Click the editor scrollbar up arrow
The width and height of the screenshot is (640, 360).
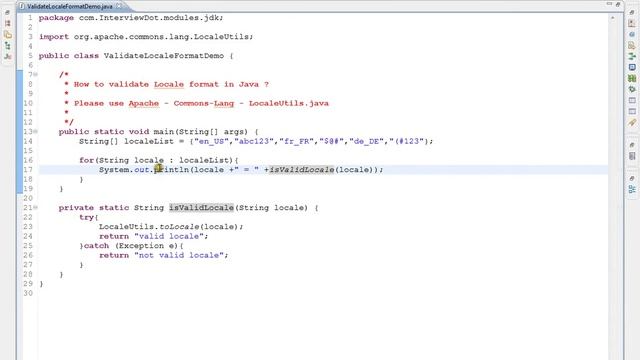coord(613,18)
